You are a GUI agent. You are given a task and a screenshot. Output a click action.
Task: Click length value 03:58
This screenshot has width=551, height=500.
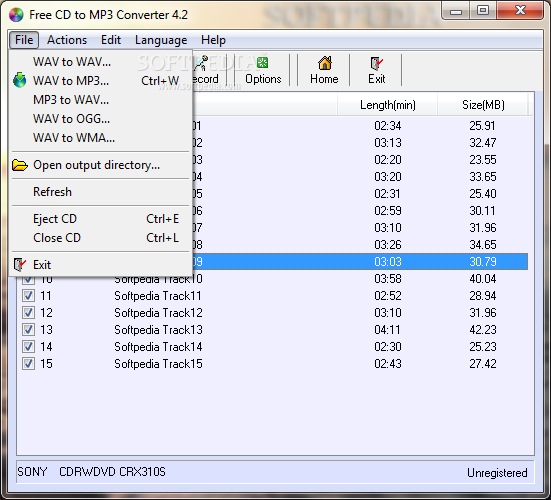tap(388, 279)
